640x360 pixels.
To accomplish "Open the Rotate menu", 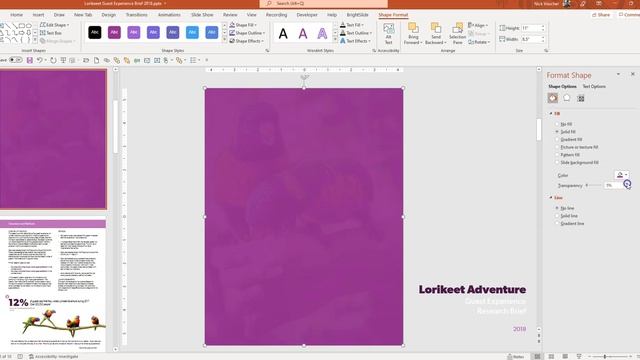I will click(479, 42).
